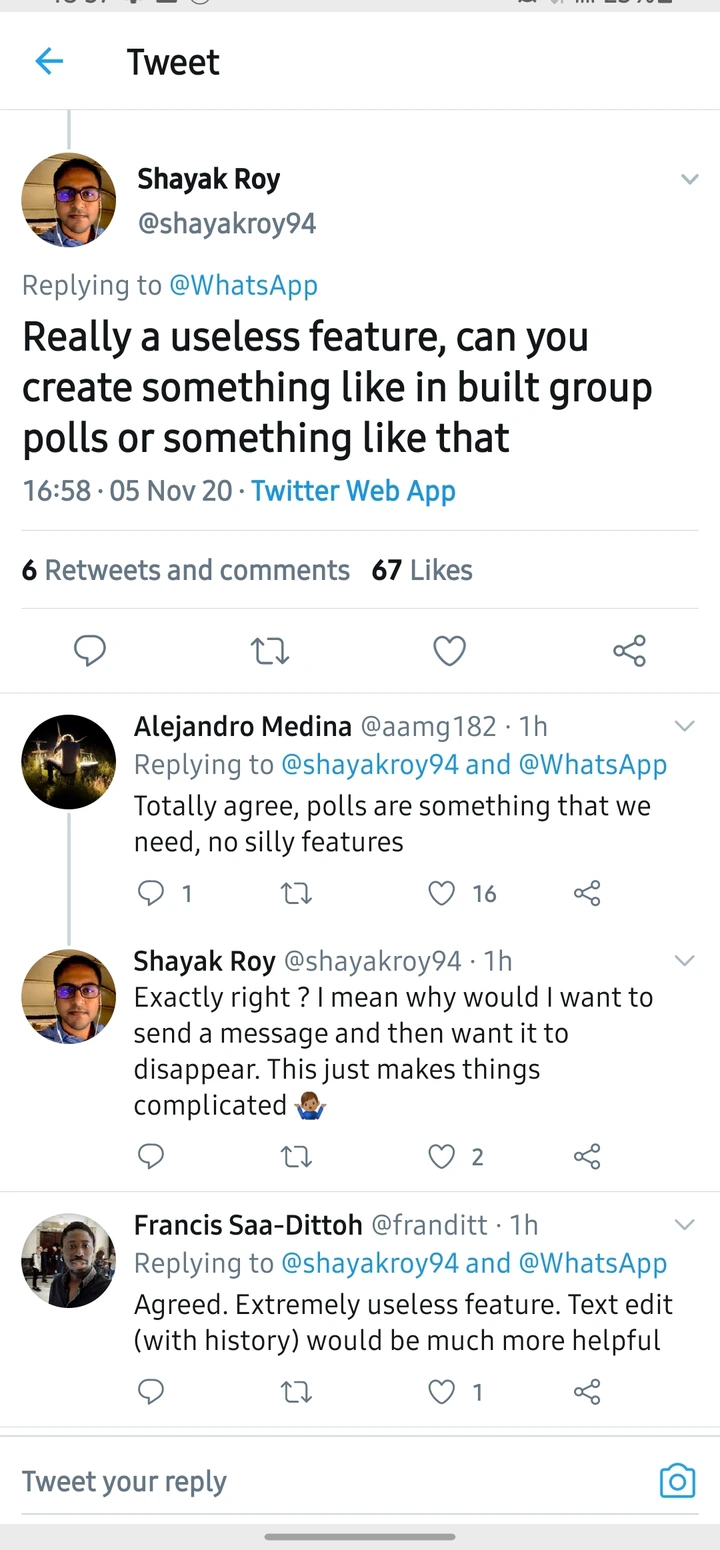720x1550 pixels.
Task: Open dropdown chevron on Alejandro Medina's reply
Action: [x=684, y=727]
